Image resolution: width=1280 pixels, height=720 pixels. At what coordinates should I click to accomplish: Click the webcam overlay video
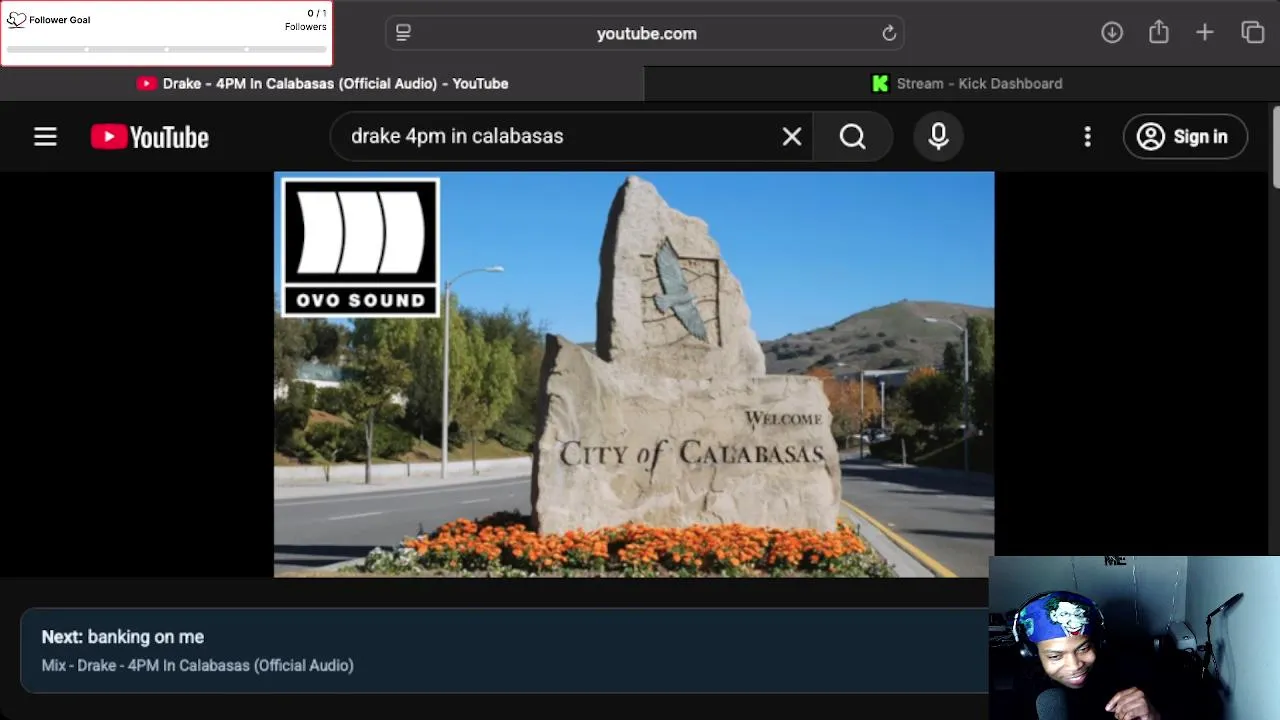pyautogui.click(x=1134, y=638)
